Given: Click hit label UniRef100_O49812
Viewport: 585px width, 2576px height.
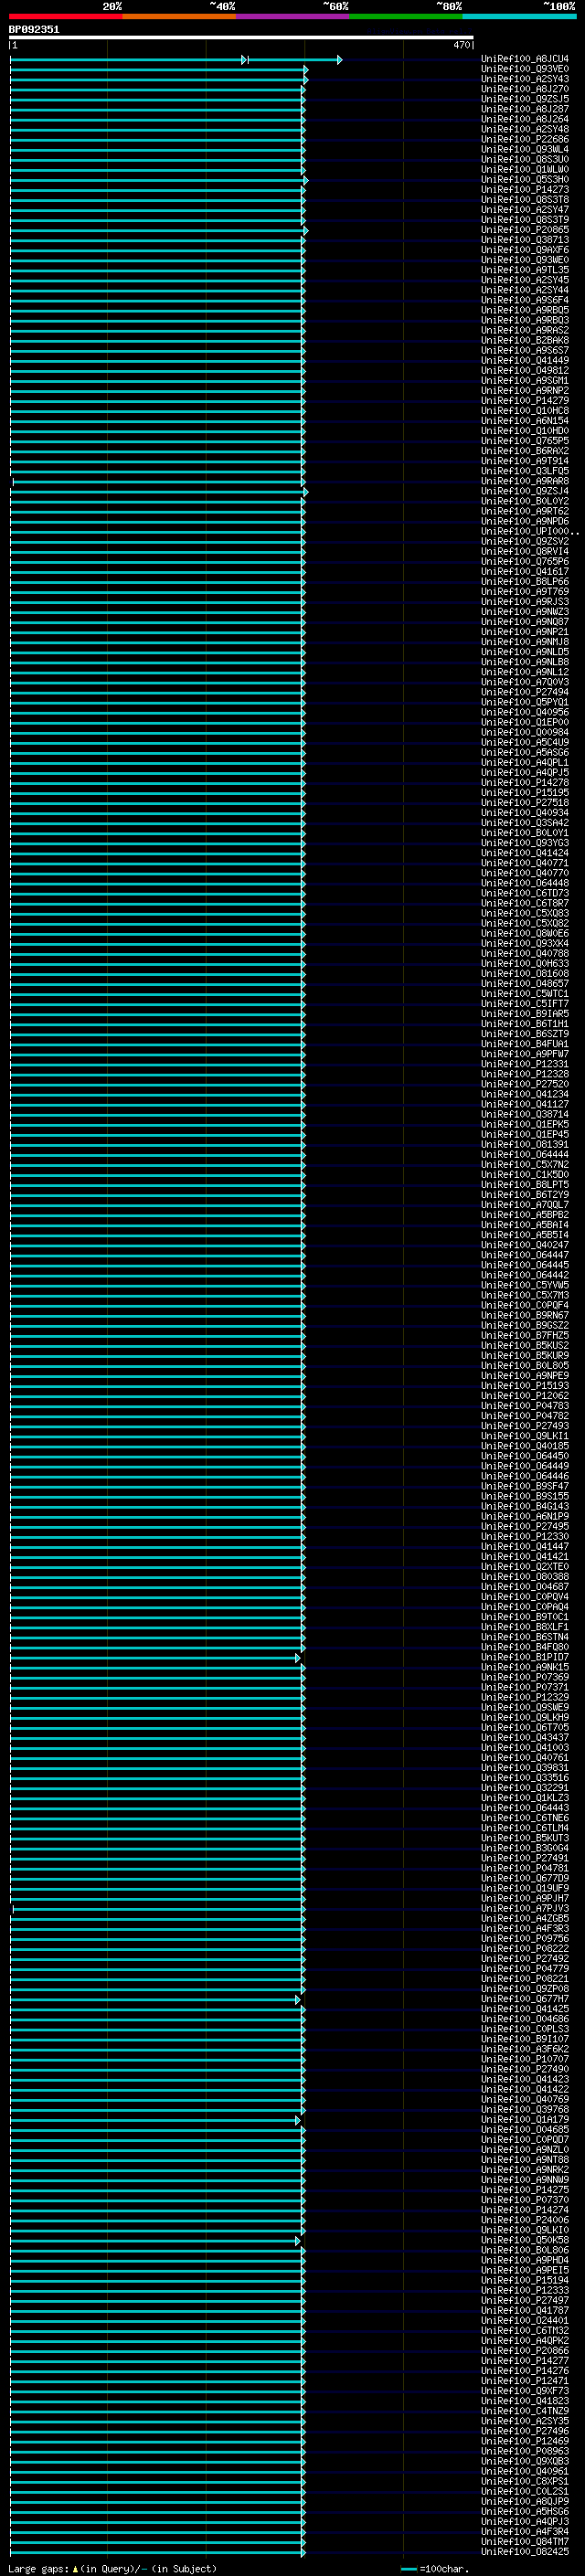Looking at the screenshot, I should tap(524, 370).
